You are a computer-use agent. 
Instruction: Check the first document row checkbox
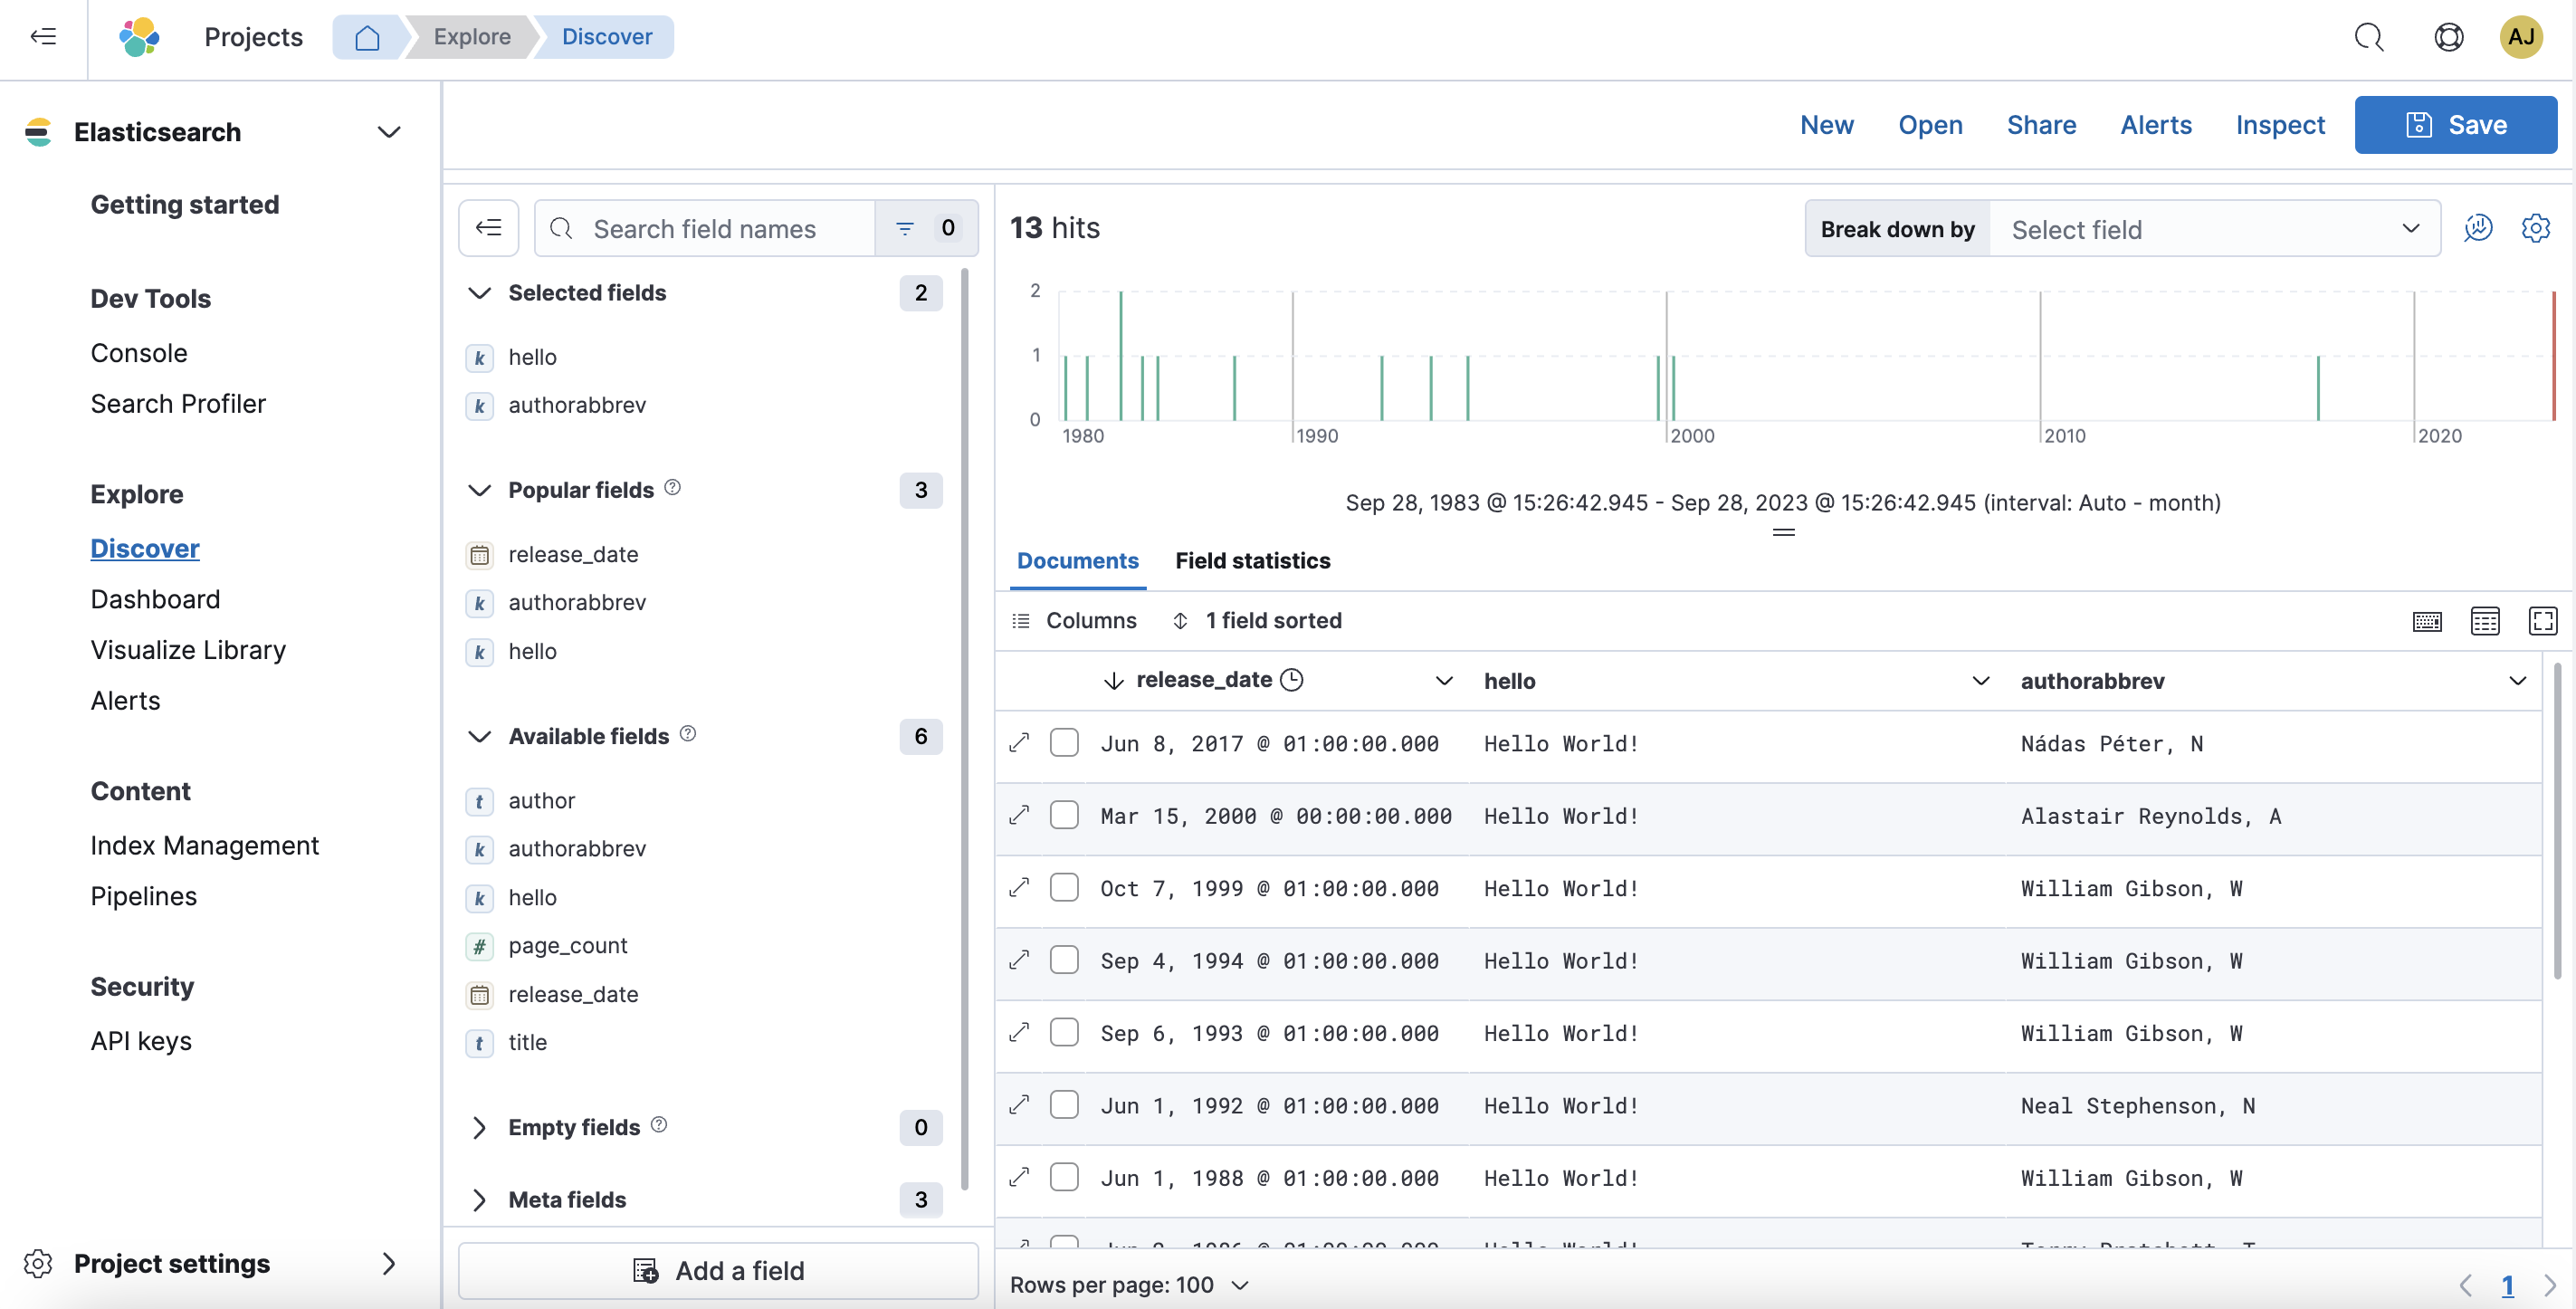(x=1063, y=743)
